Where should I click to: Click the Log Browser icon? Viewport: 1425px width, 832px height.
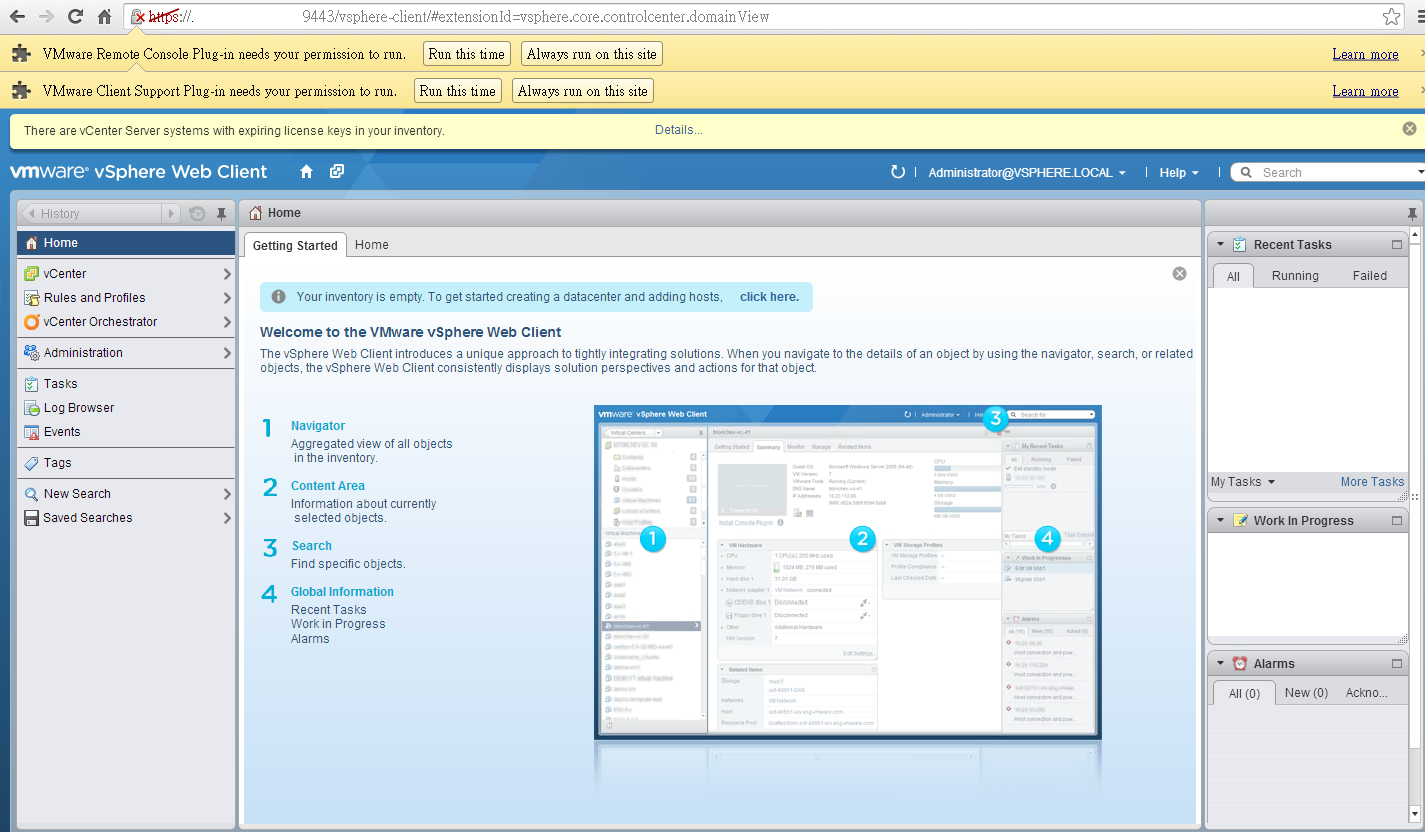[32, 407]
